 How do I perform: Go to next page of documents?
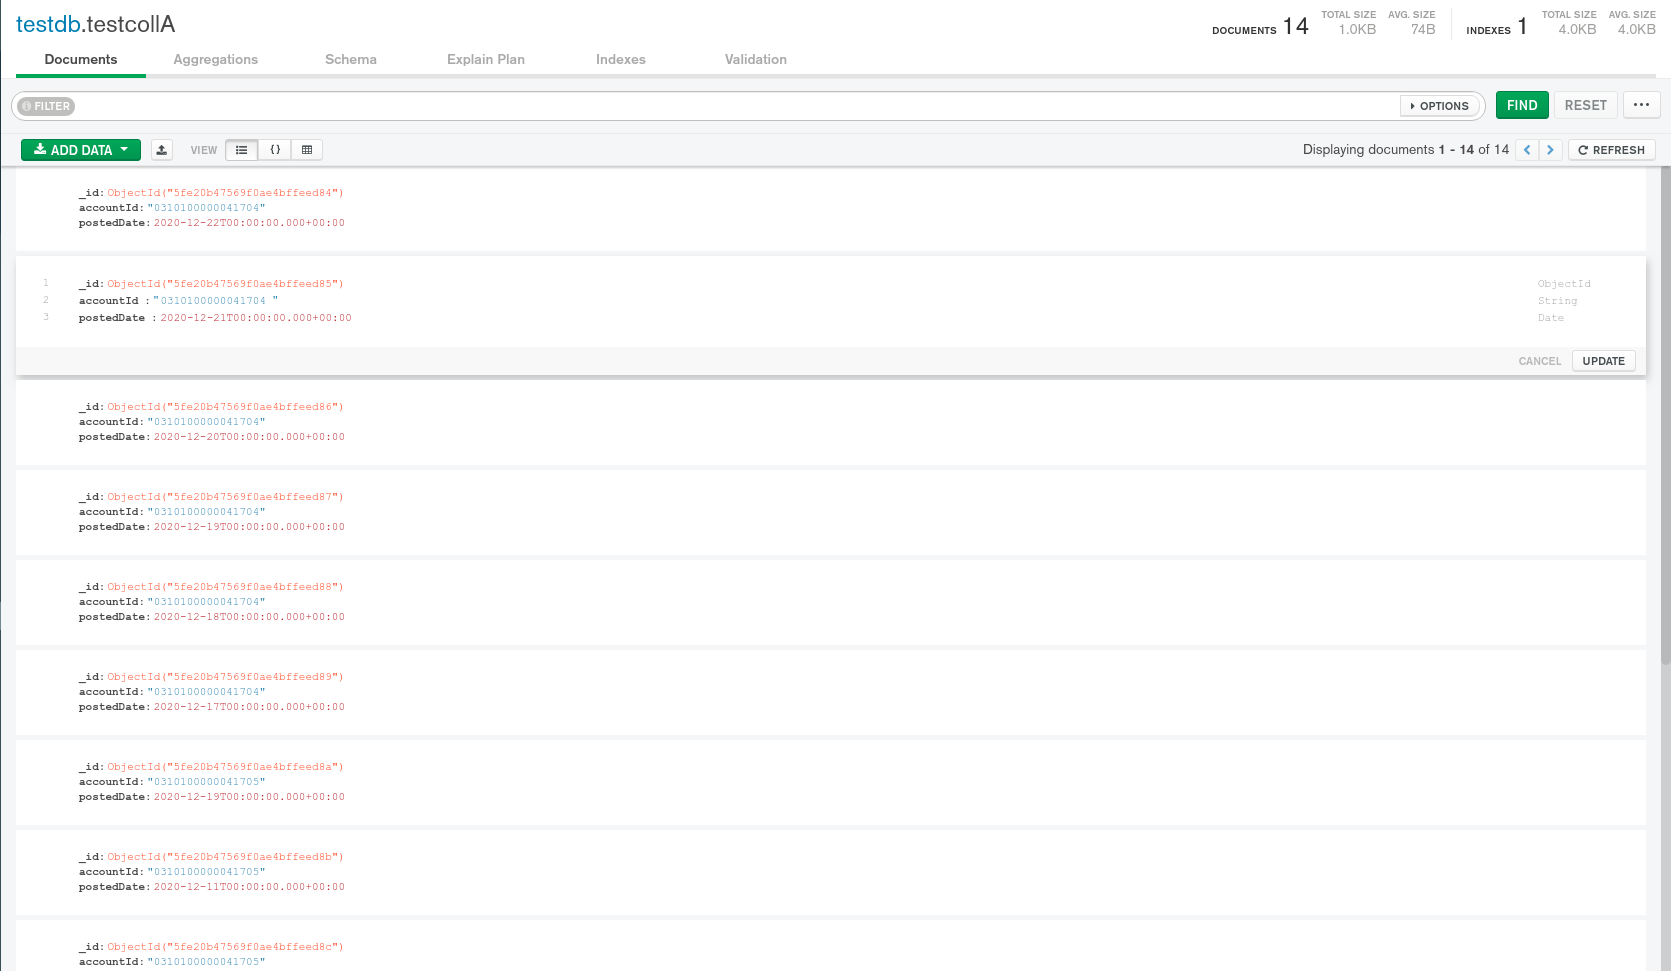[x=1550, y=150]
